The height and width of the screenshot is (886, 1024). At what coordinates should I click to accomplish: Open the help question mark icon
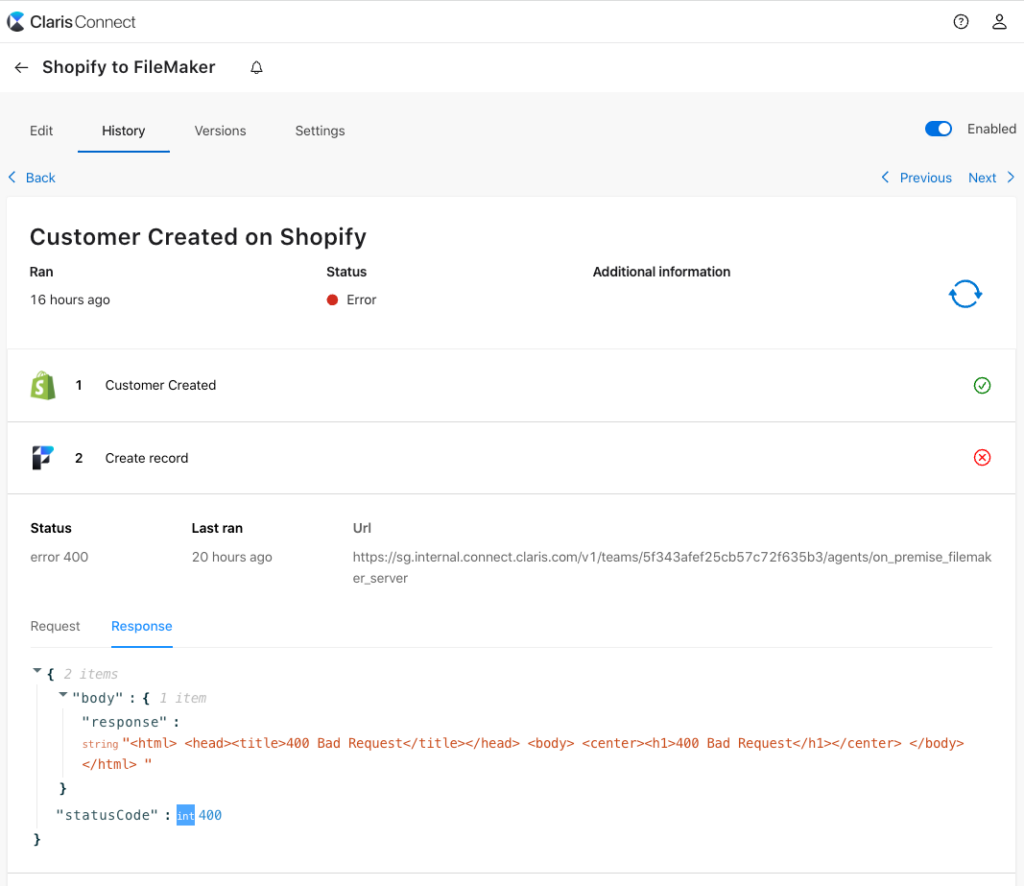click(961, 22)
